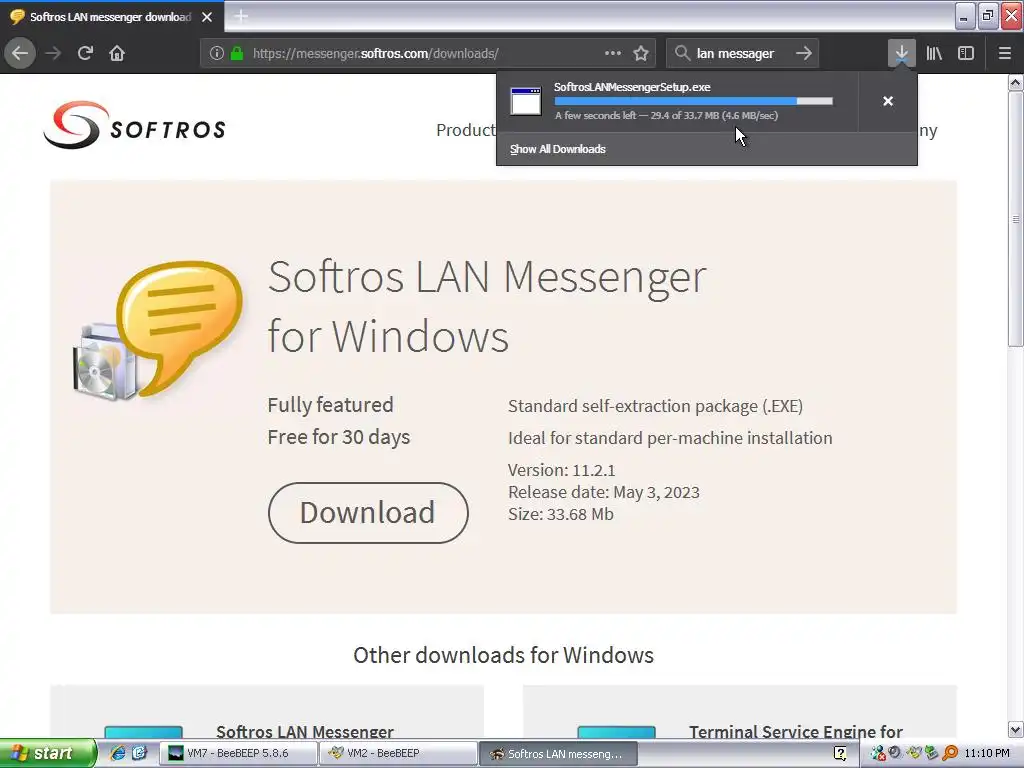Click the Softros logo
Viewport: 1024px width, 768px height.
click(x=135, y=125)
